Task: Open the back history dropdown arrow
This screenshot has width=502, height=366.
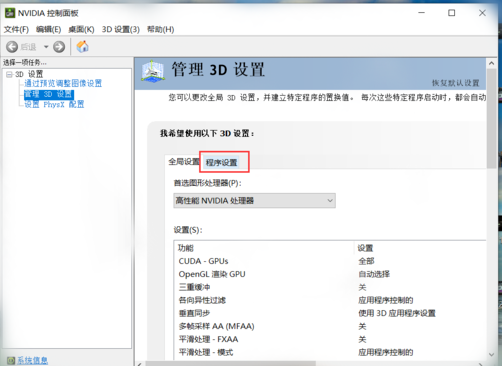Action: (x=46, y=47)
